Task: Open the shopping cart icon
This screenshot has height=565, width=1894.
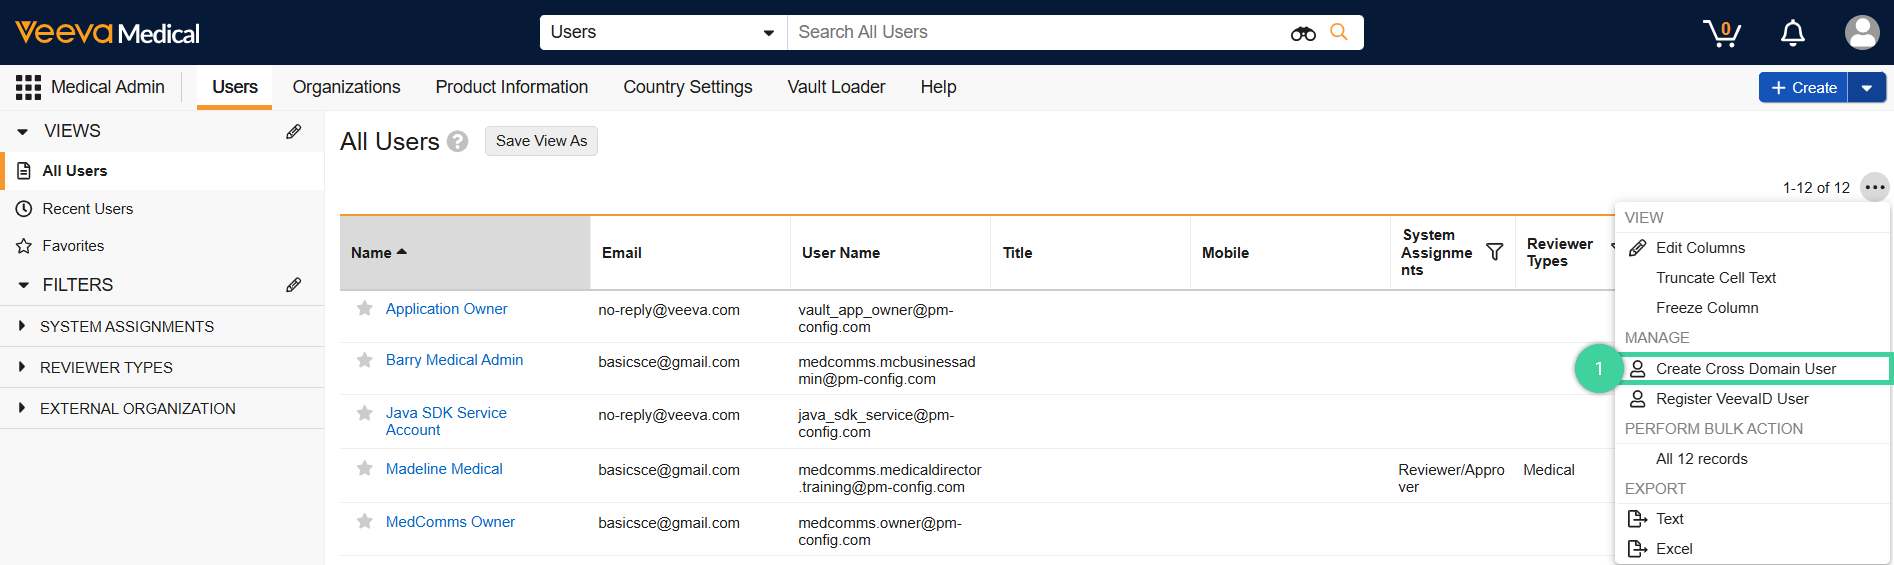Action: click(1722, 33)
